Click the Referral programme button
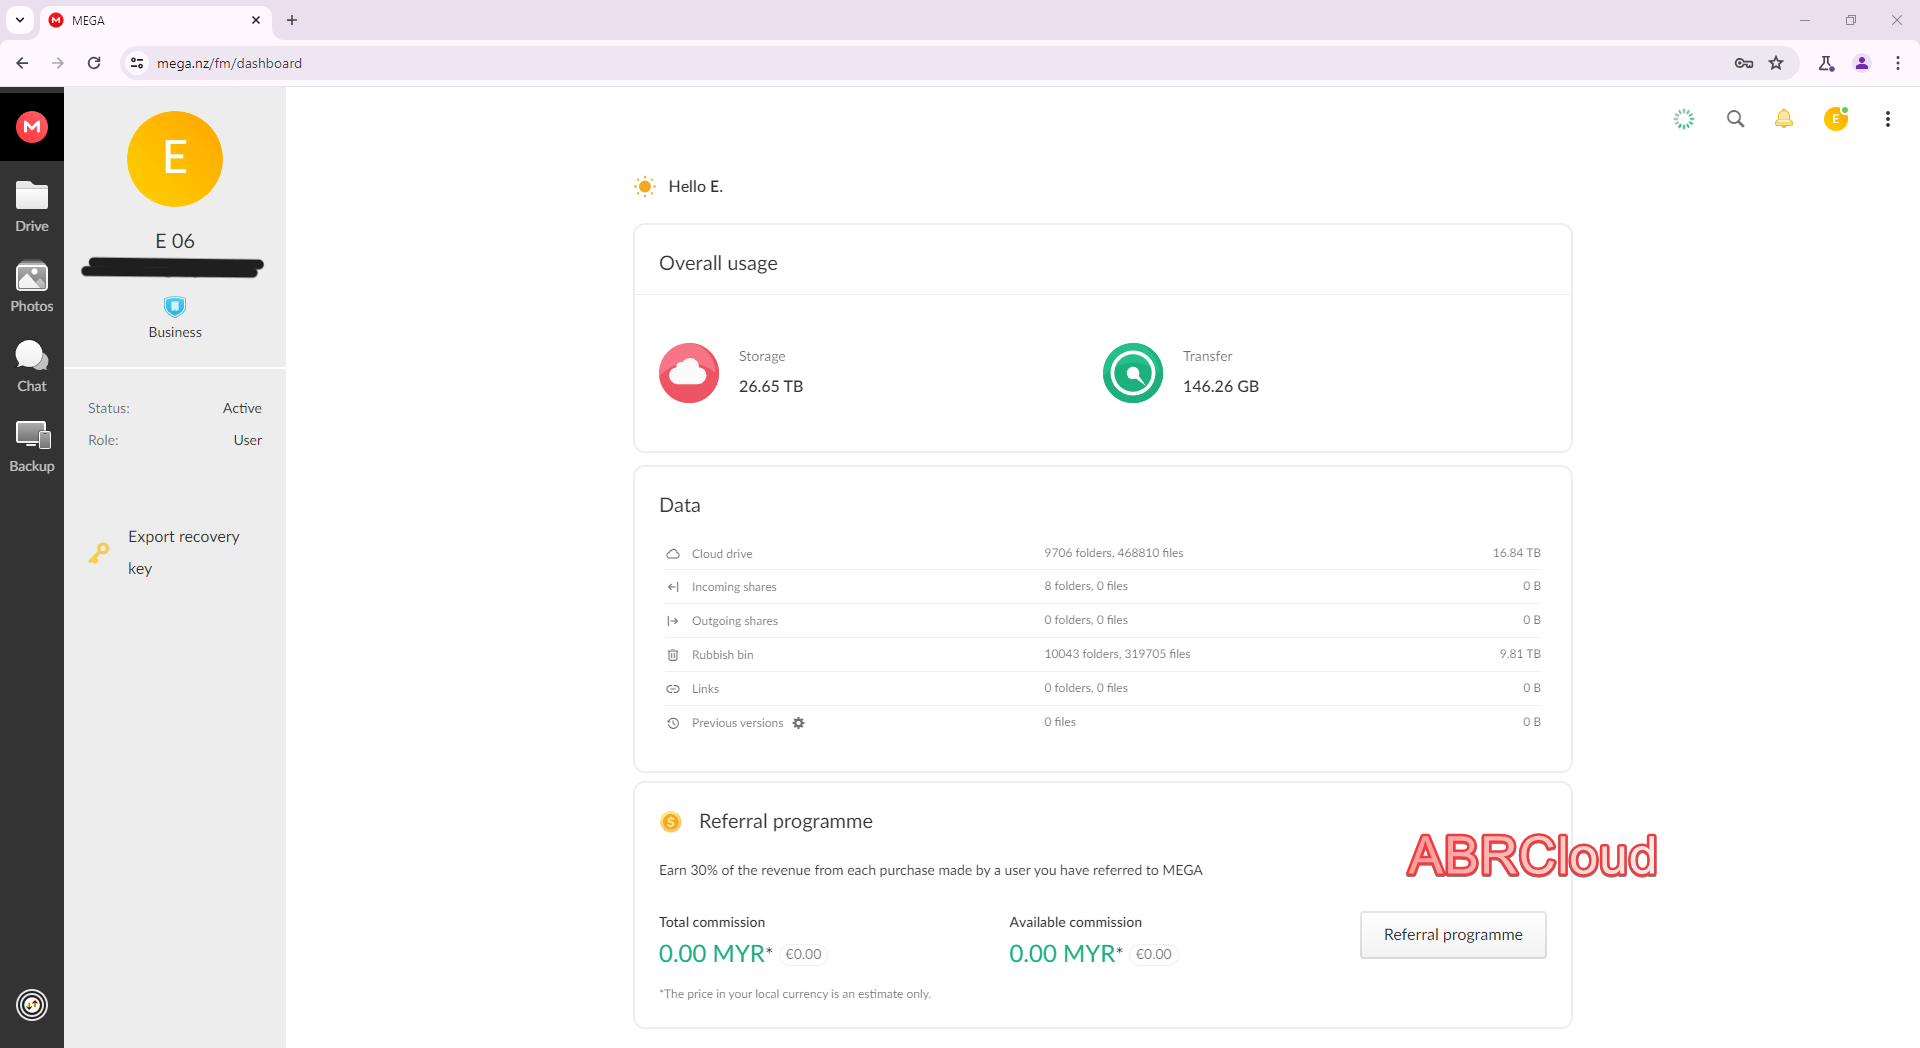Image resolution: width=1920 pixels, height=1048 pixels. pos(1452,935)
